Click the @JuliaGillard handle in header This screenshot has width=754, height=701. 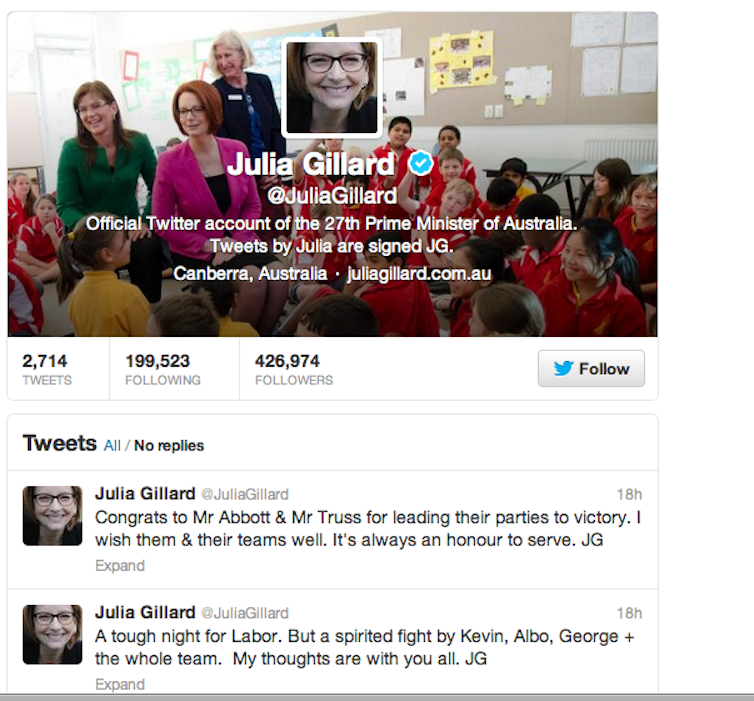pyautogui.click(x=332, y=196)
